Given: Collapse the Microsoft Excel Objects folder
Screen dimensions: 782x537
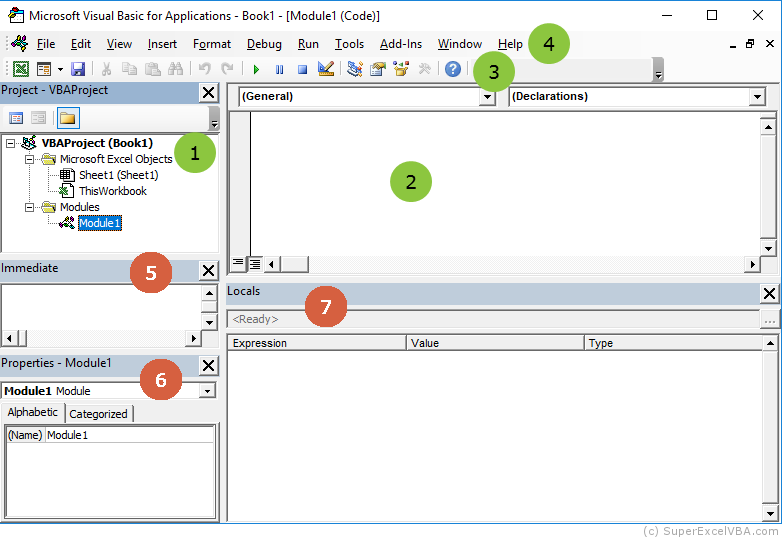Looking at the screenshot, I should 29,160.
